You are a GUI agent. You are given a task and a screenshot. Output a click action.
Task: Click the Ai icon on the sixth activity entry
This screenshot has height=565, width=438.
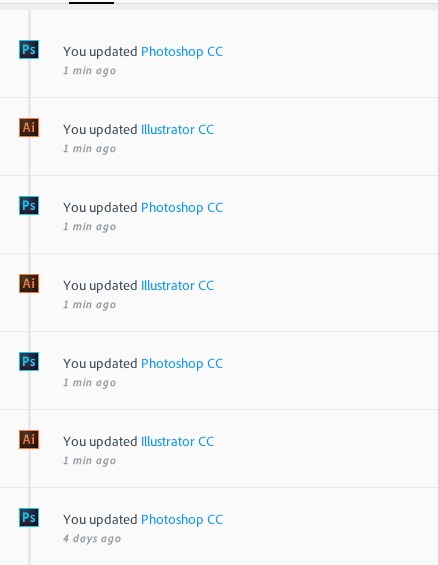[29, 440]
